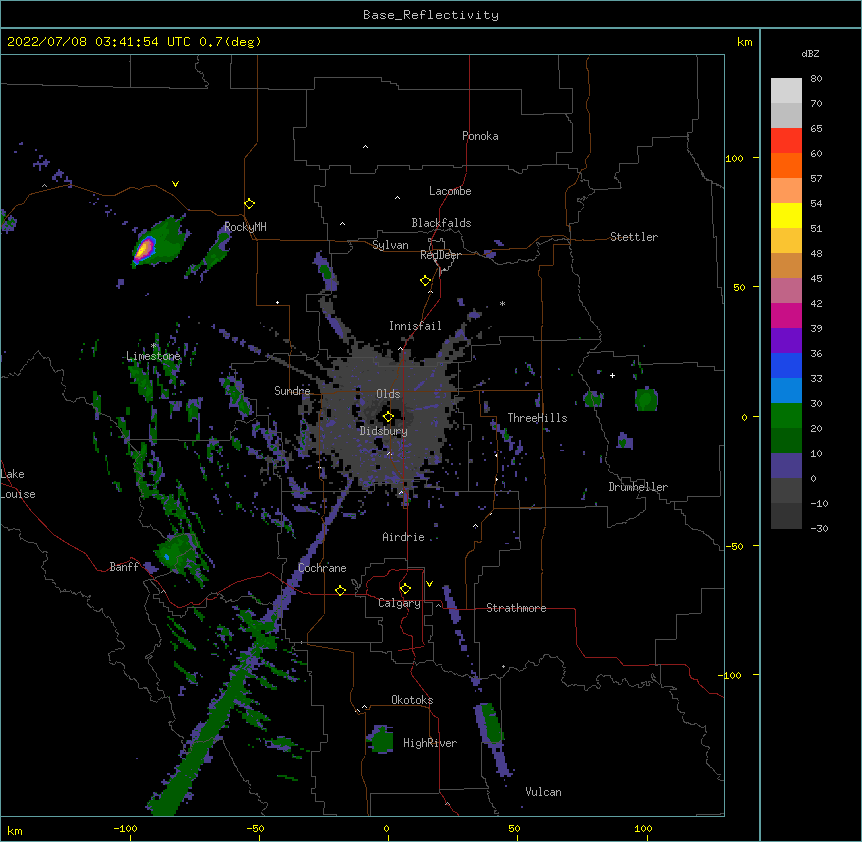Click the Ponoka label
The image size is (862, 842).
480,136
